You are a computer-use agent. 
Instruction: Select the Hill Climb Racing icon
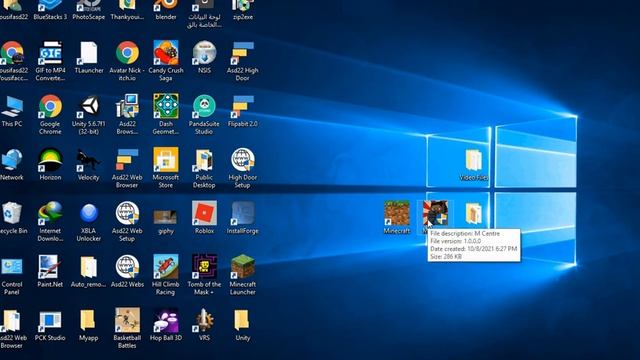pos(166,275)
